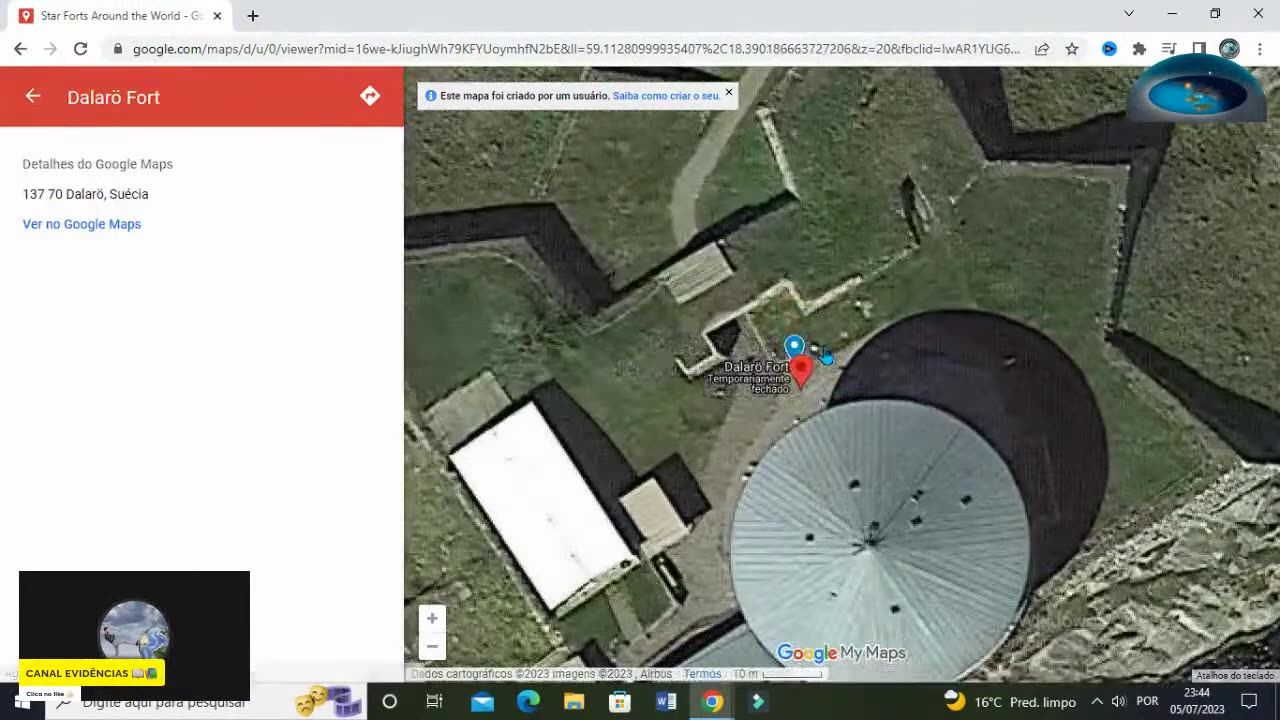1280x720 pixels.
Task: Open Ver no Google Maps link
Action: click(82, 224)
